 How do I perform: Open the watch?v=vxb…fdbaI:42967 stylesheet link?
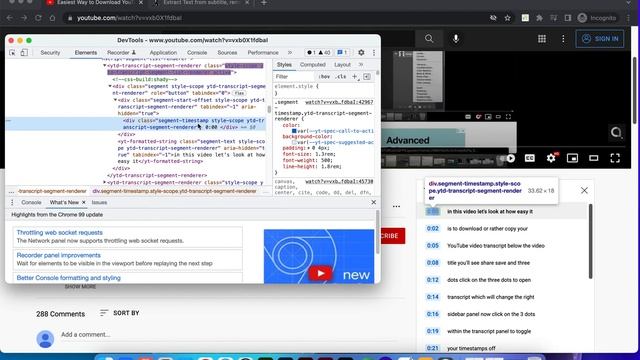339,102
